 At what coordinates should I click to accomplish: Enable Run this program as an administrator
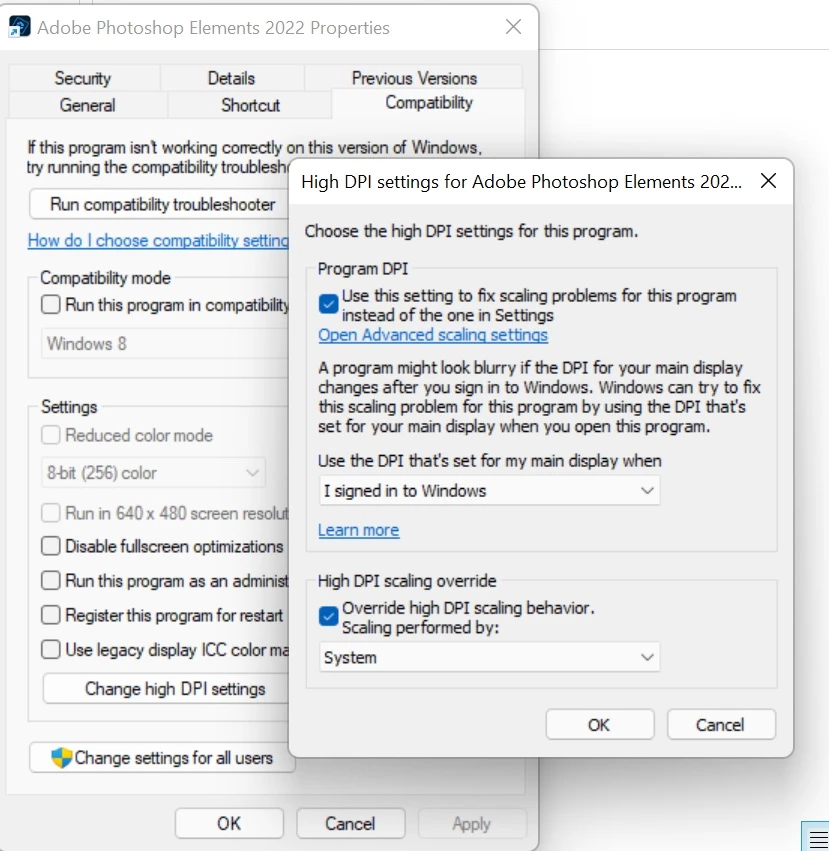tap(50, 581)
